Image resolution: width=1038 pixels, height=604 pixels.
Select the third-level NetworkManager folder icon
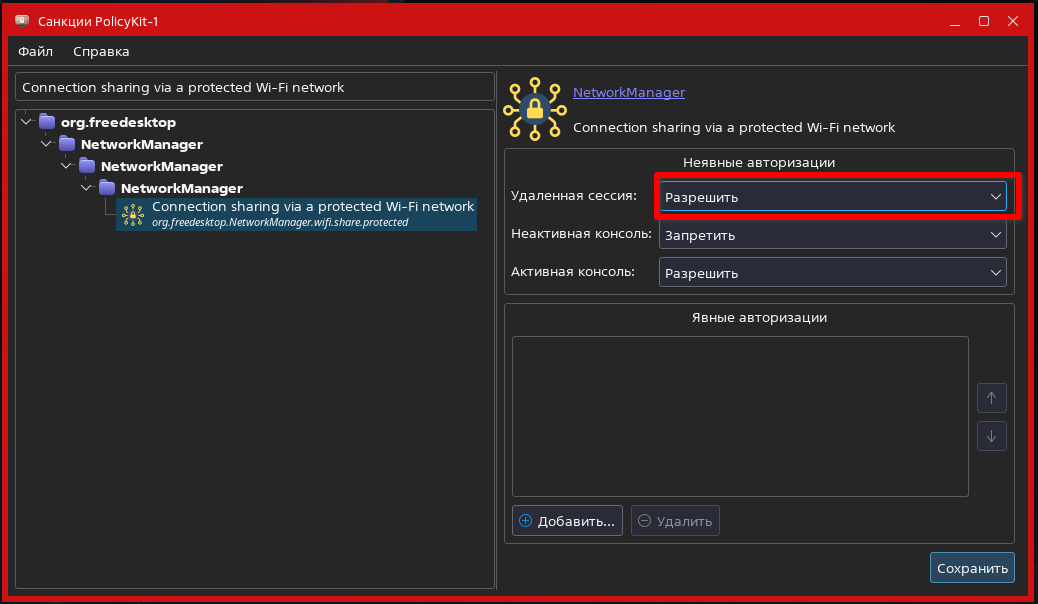[x=107, y=187]
